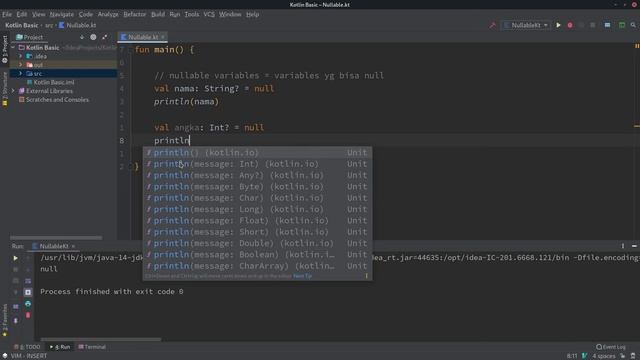Choose println() with no arguments
Image resolution: width=640 pixels, height=360 pixels.
point(257,153)
